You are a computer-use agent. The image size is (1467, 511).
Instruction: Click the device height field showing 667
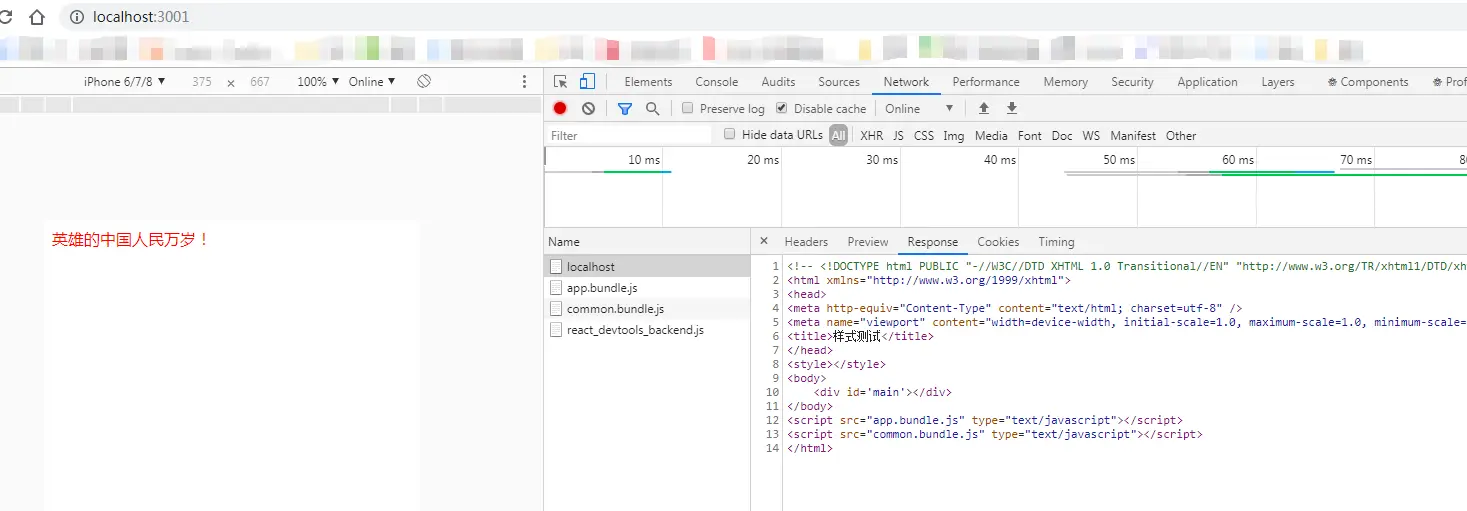(260, 82)
